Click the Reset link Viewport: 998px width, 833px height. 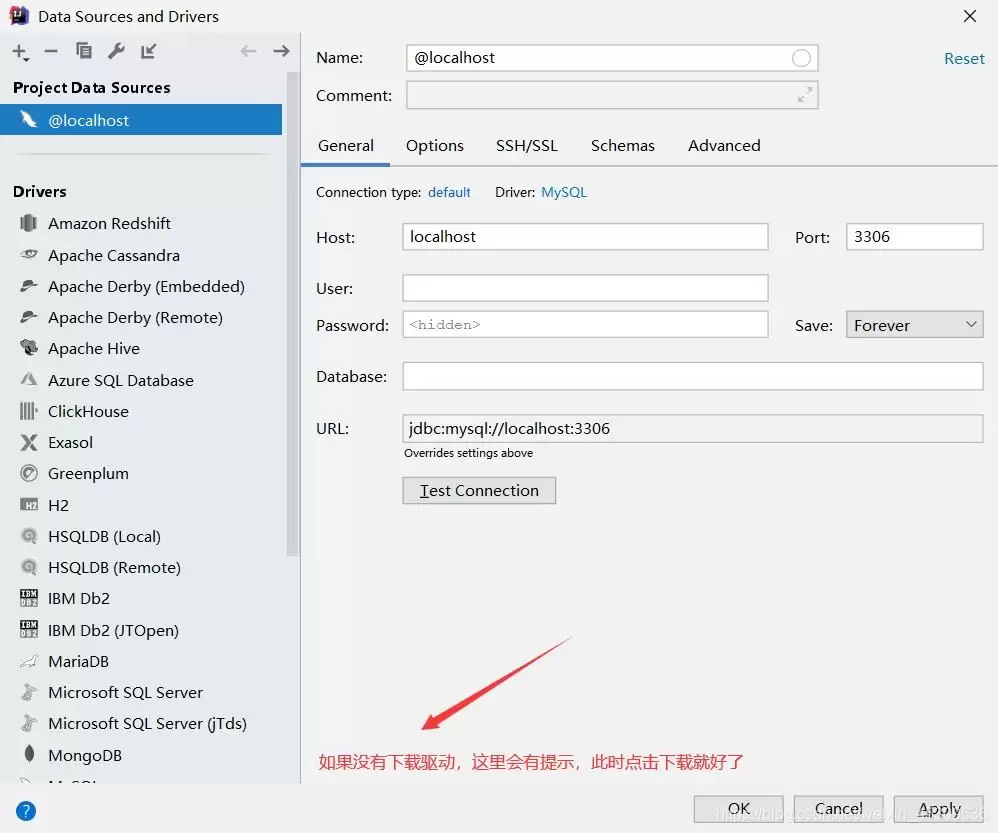[x=964, y=59]
